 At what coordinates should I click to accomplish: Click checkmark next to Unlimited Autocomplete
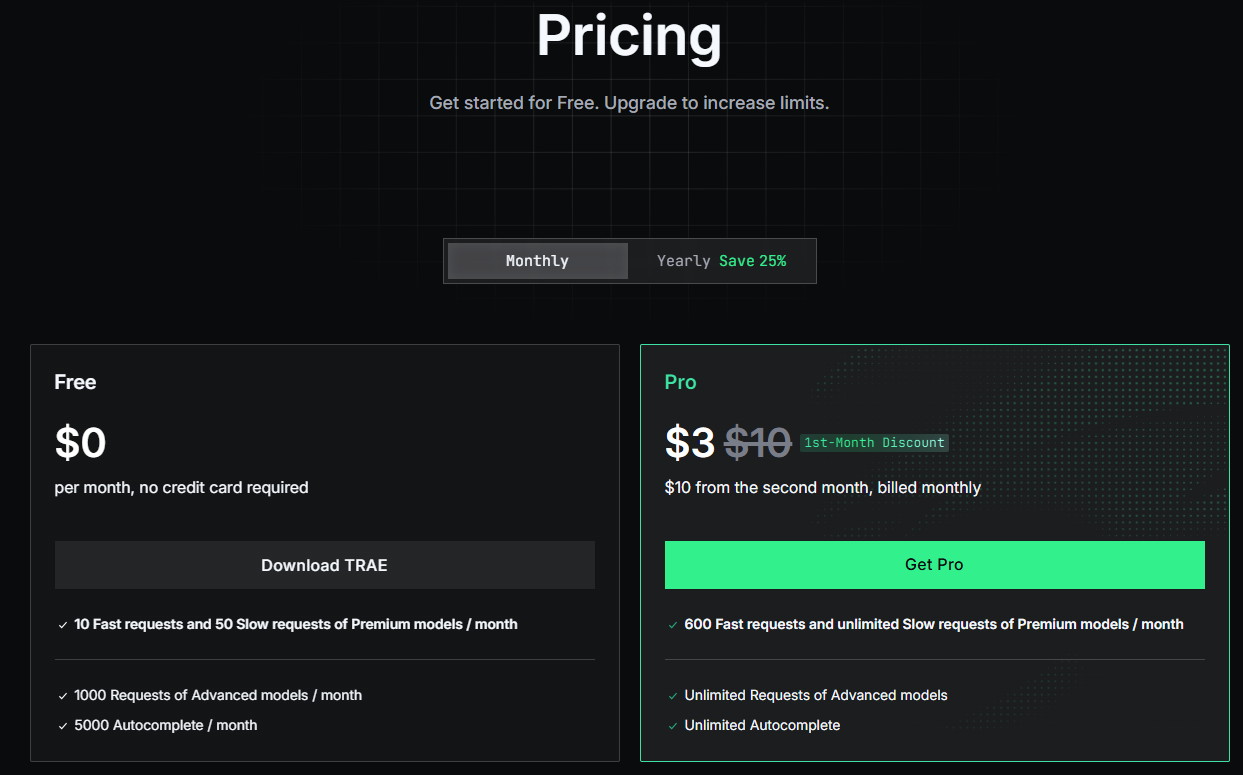pyautogui.click(x=673, y=726)
